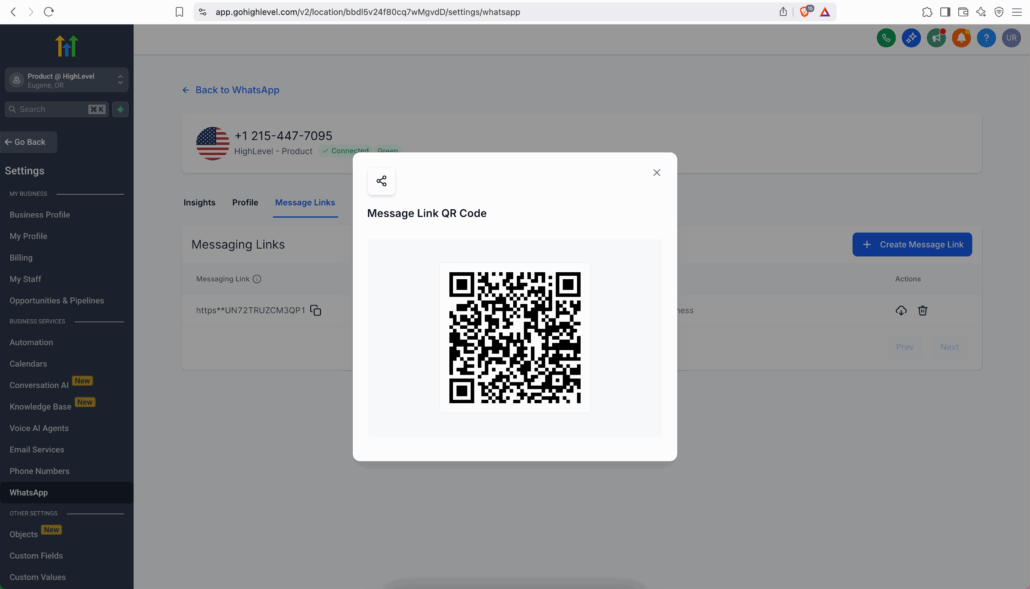Reload the page with browser refresh icon

point(49,12)
